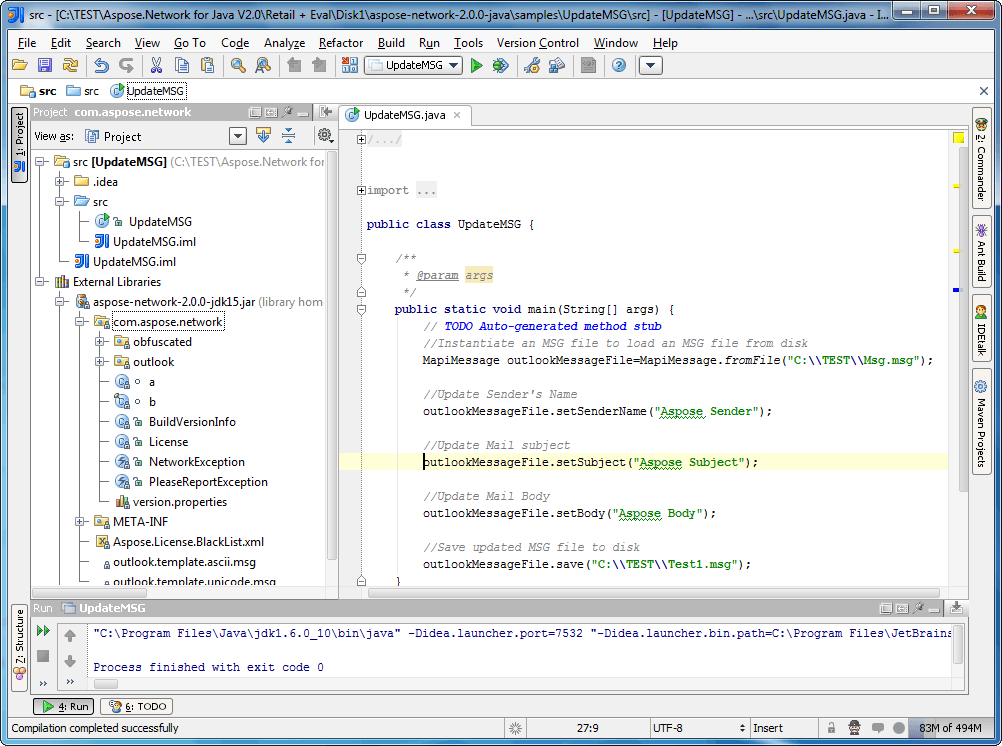
Task: Click the Save All toolbar icon
Action: (x=45, y=65)
